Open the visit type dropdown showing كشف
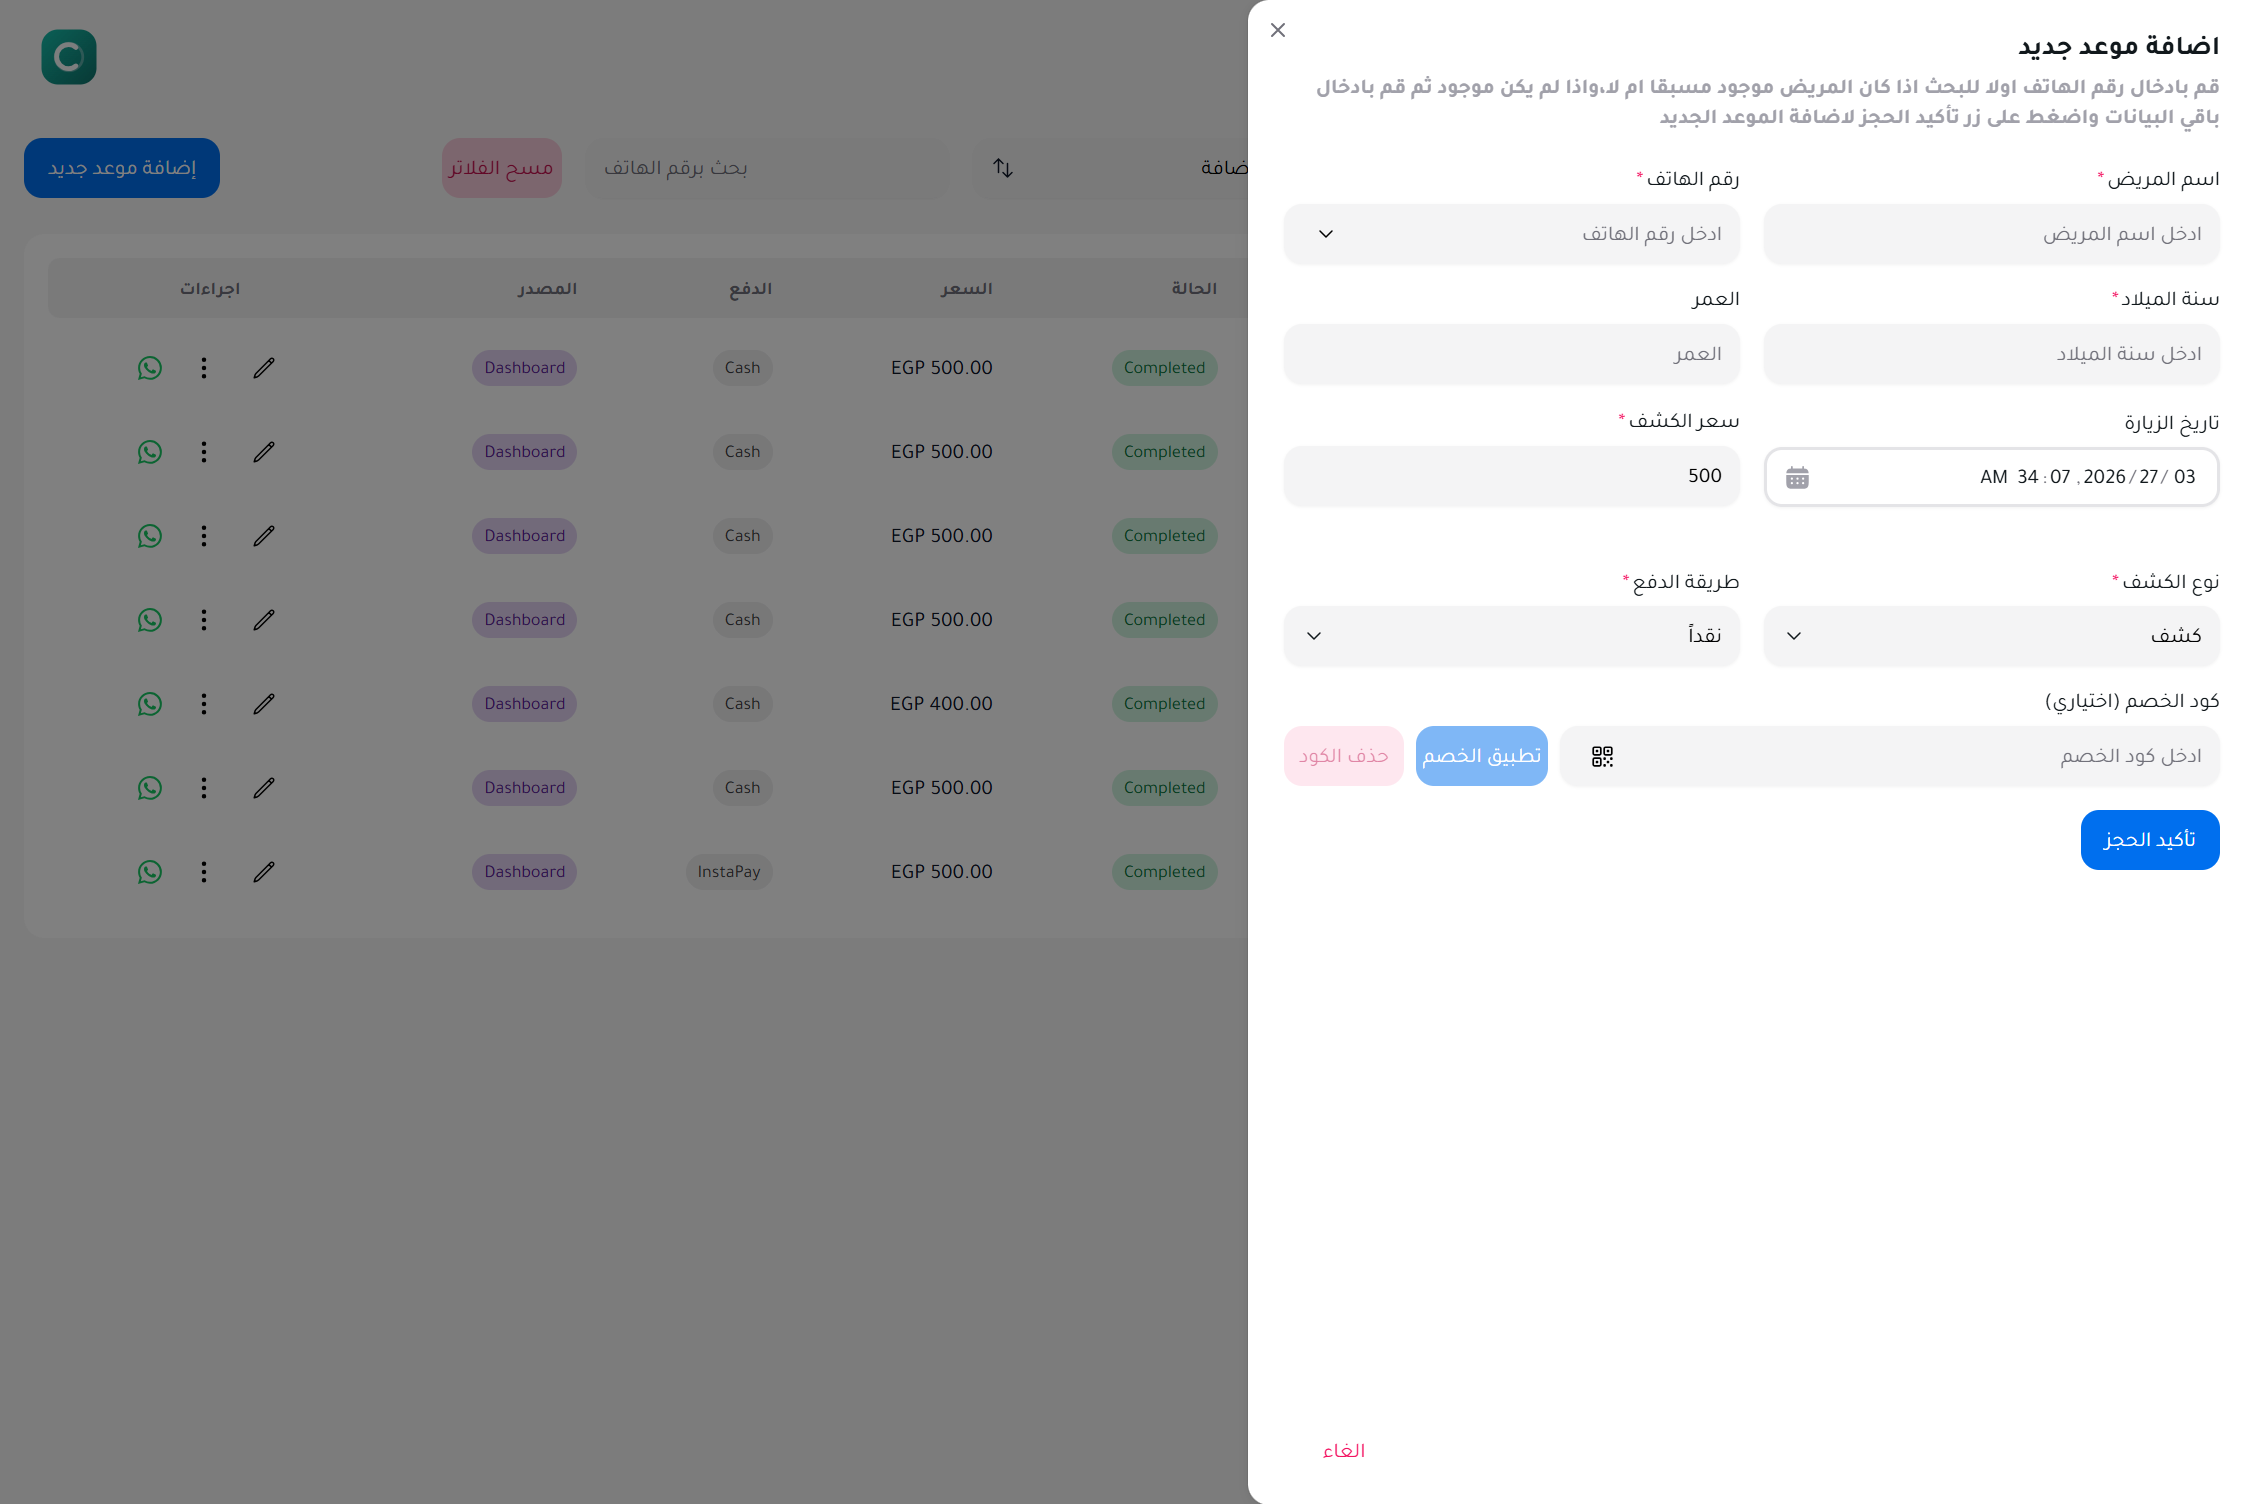2256x1504 pixels. [1991, 636]
